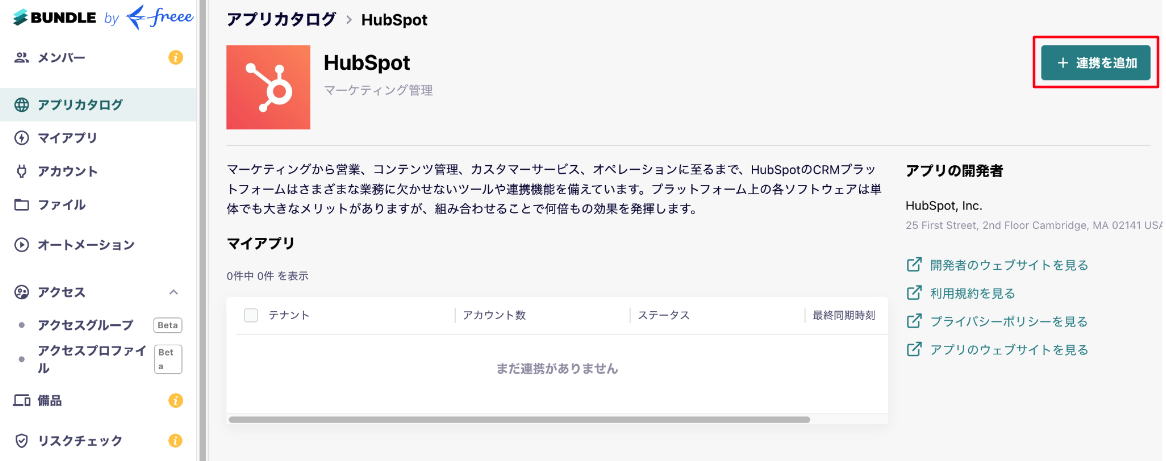
Task: Click the アクセス section icon
Action: pos(22,292)
